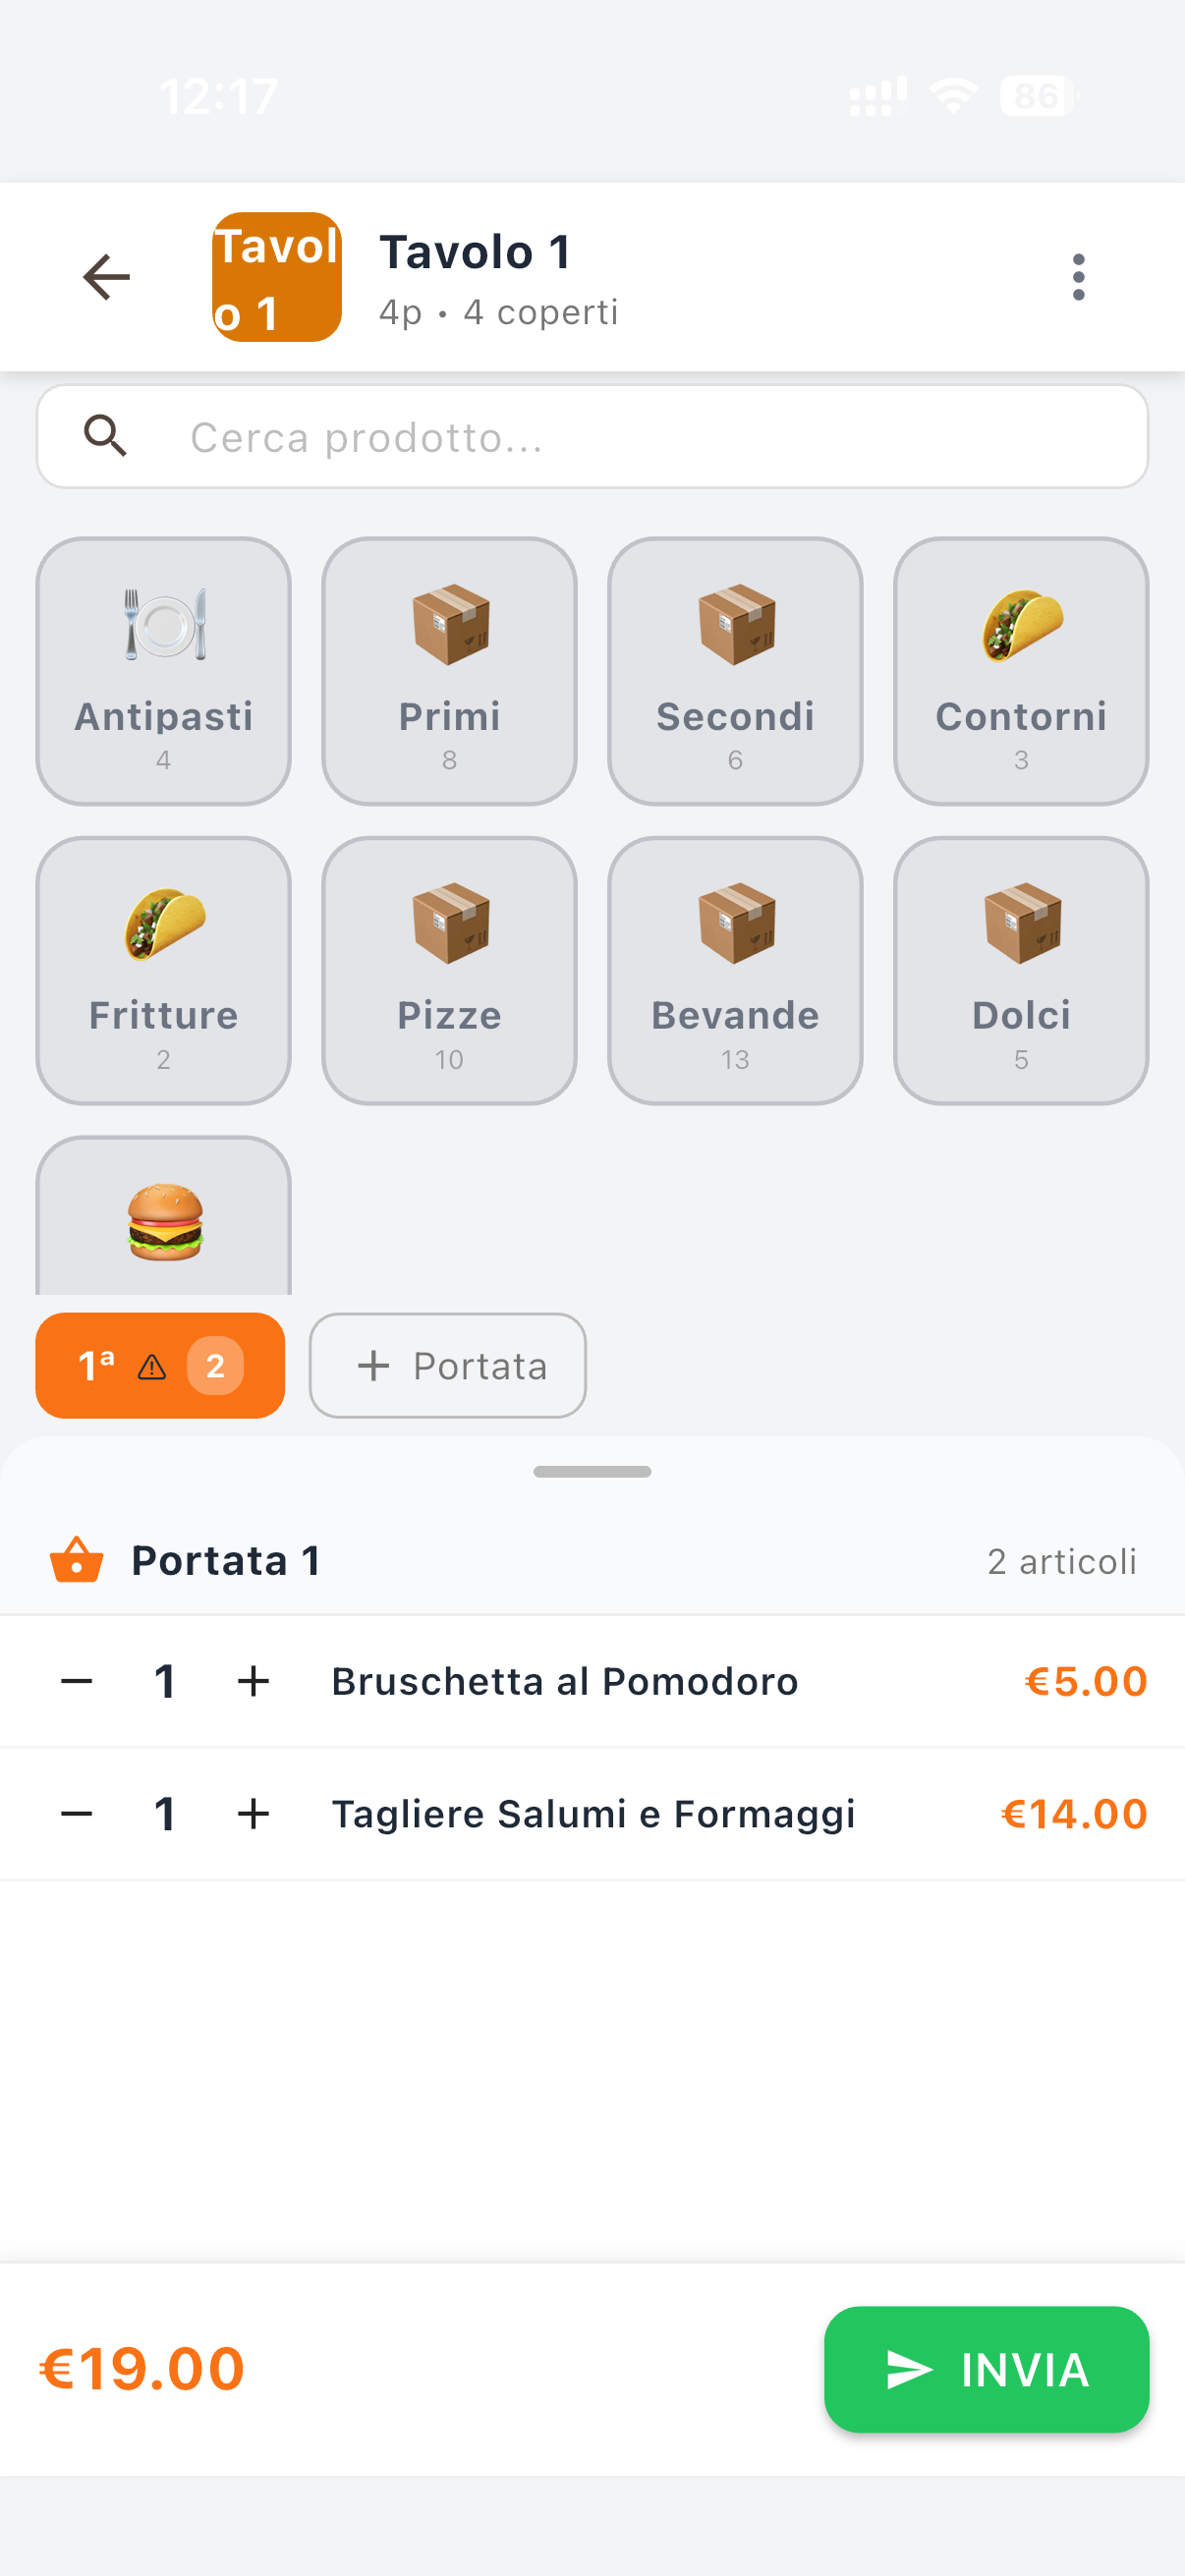The height and width of the screenshot is (2576, 1185).
Task: Add a new Portata
Action: tap(447, 1365)
